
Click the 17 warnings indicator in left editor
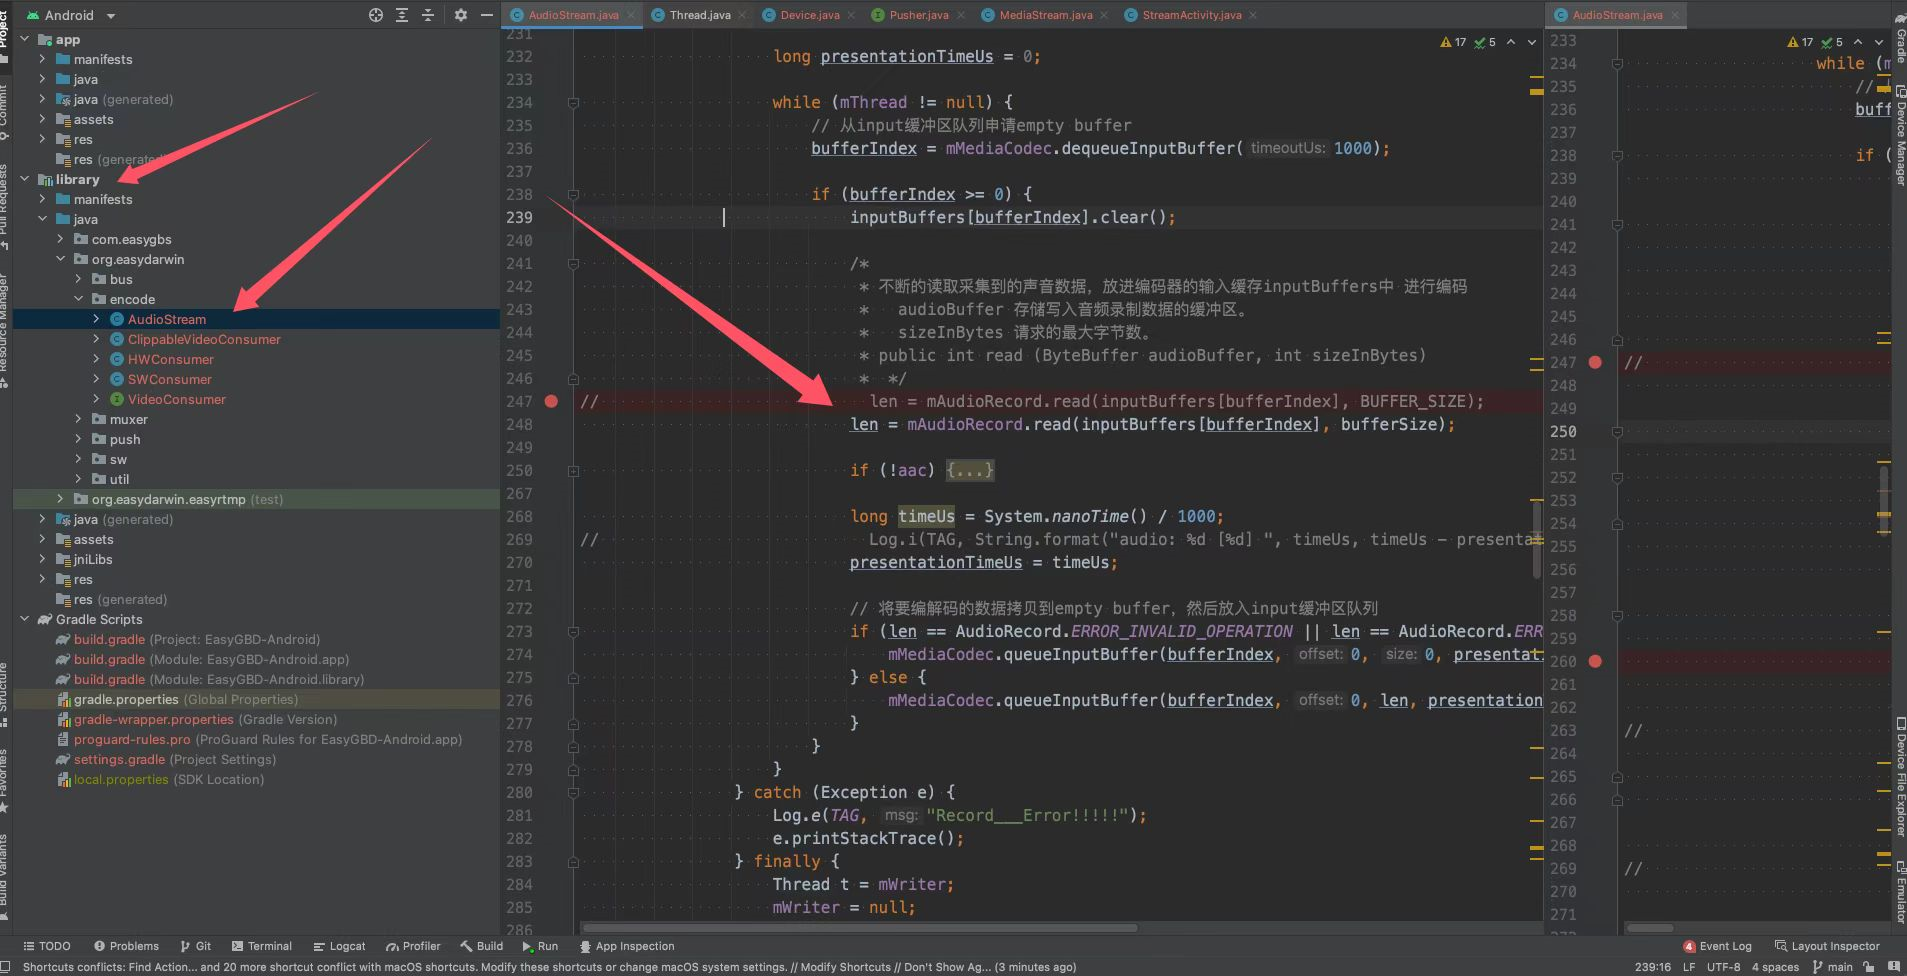coord(1453,42)
